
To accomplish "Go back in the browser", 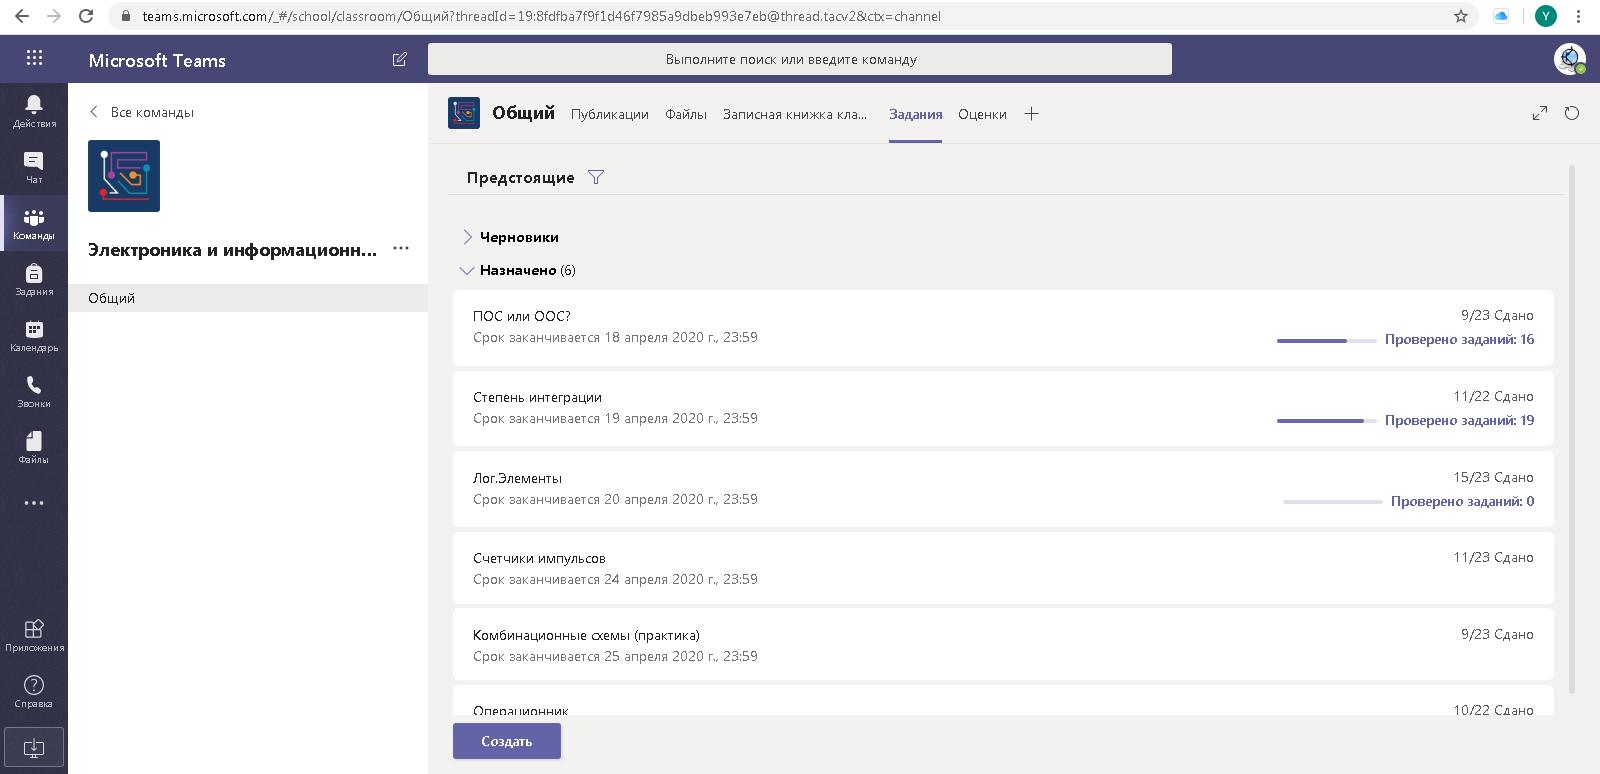I will pyautogui.click(x=22, y=16).
